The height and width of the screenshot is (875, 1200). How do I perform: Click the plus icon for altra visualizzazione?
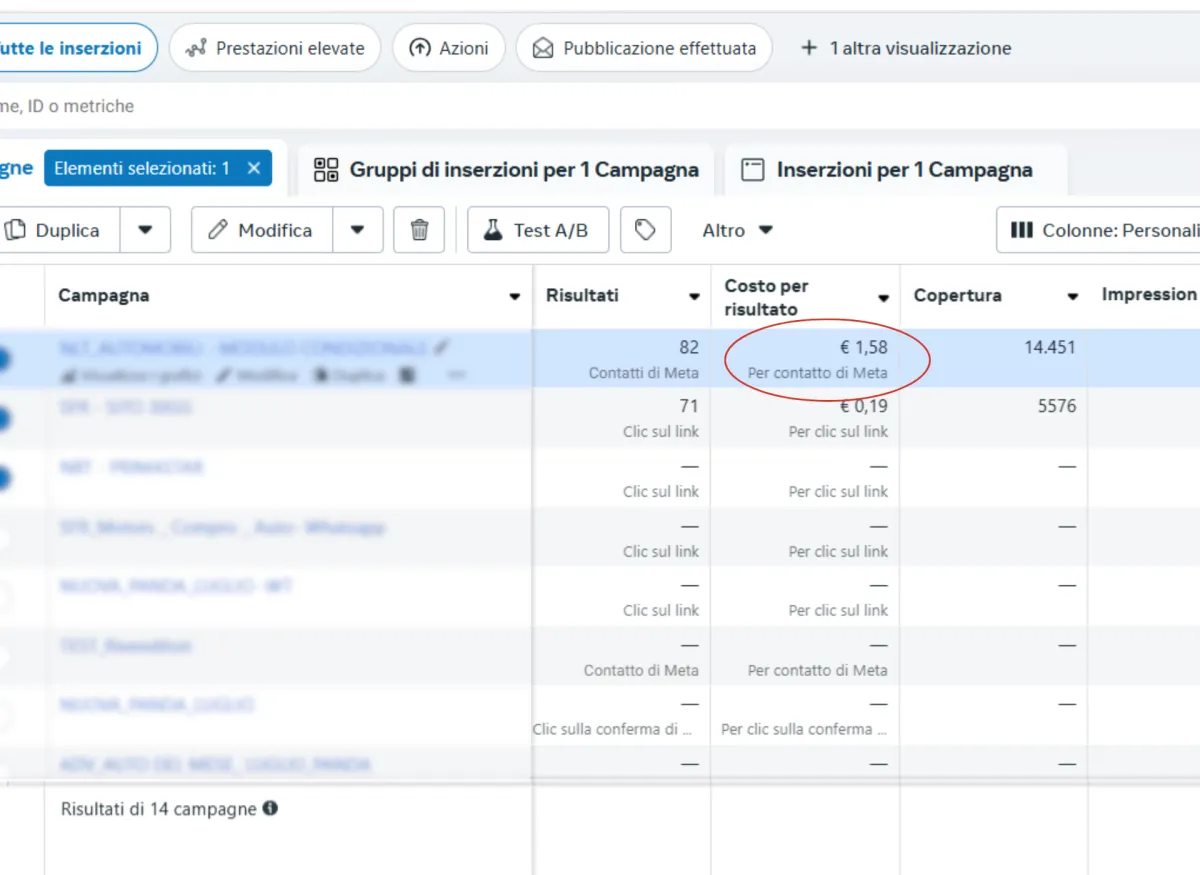point(809,48)
